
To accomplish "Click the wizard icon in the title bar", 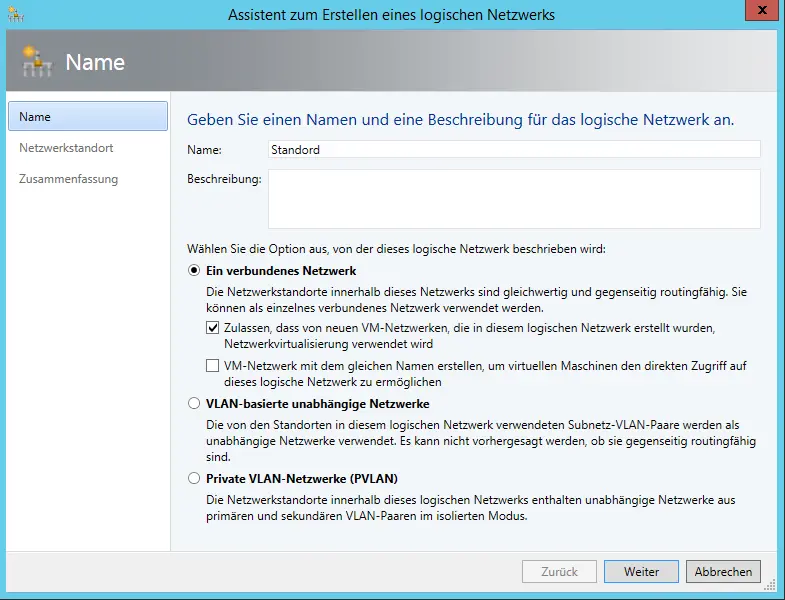I will (x=14, y=14).
